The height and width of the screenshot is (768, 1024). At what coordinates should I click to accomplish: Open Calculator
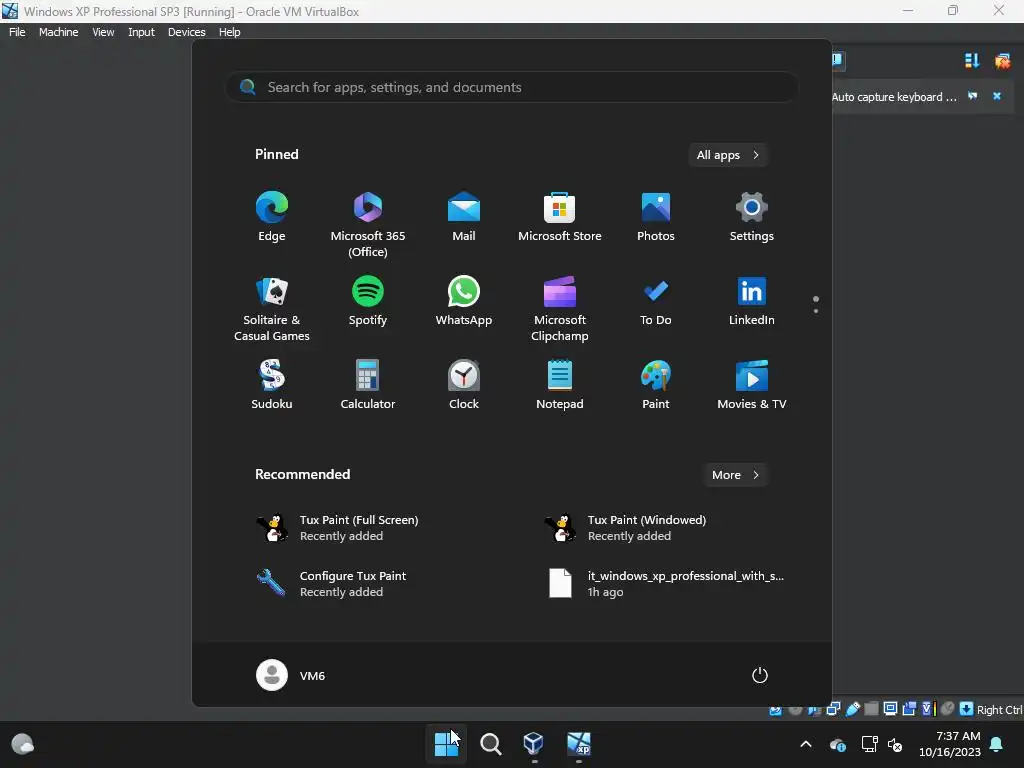pos(368,385)
